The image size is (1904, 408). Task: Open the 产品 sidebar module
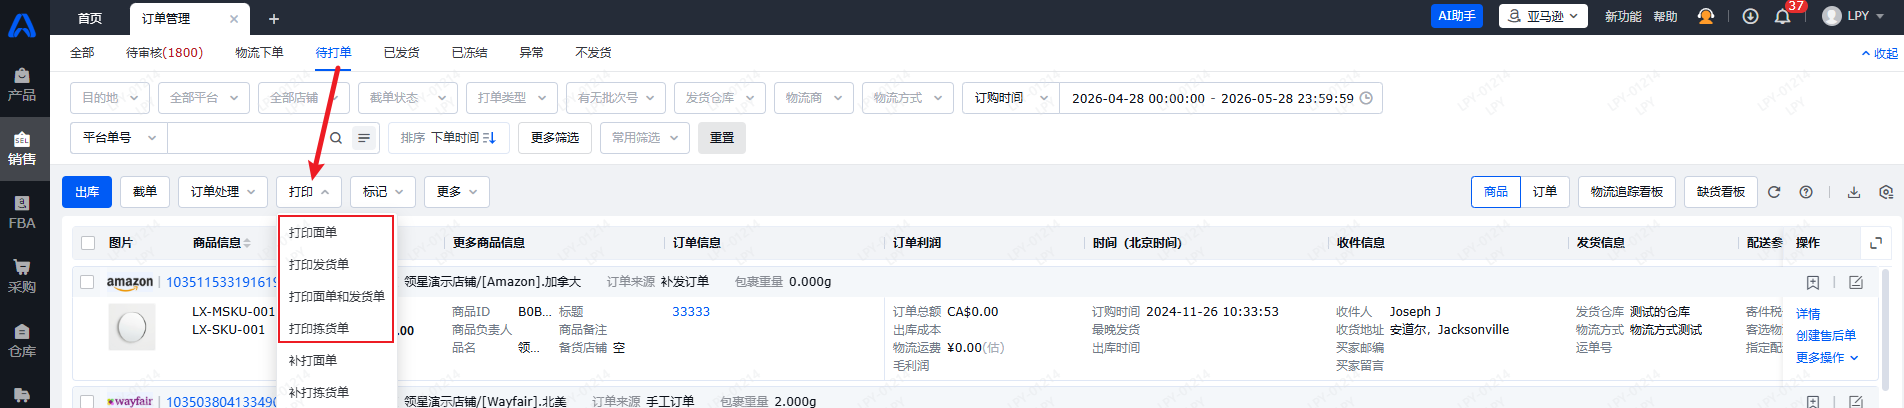tap(22, 85)
